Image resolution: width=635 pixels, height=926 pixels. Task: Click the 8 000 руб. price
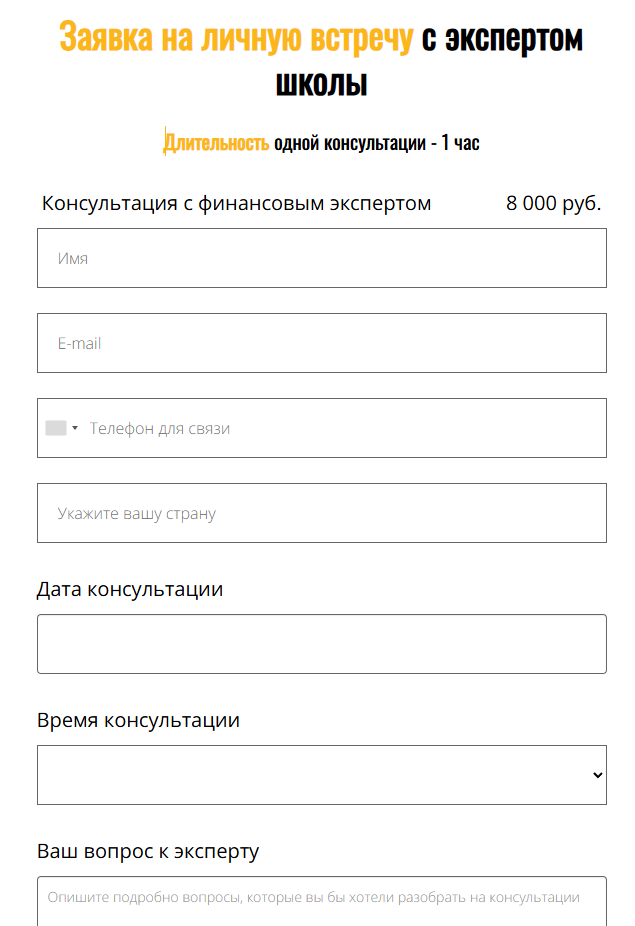pyautogui.click(x=553, y=204)
